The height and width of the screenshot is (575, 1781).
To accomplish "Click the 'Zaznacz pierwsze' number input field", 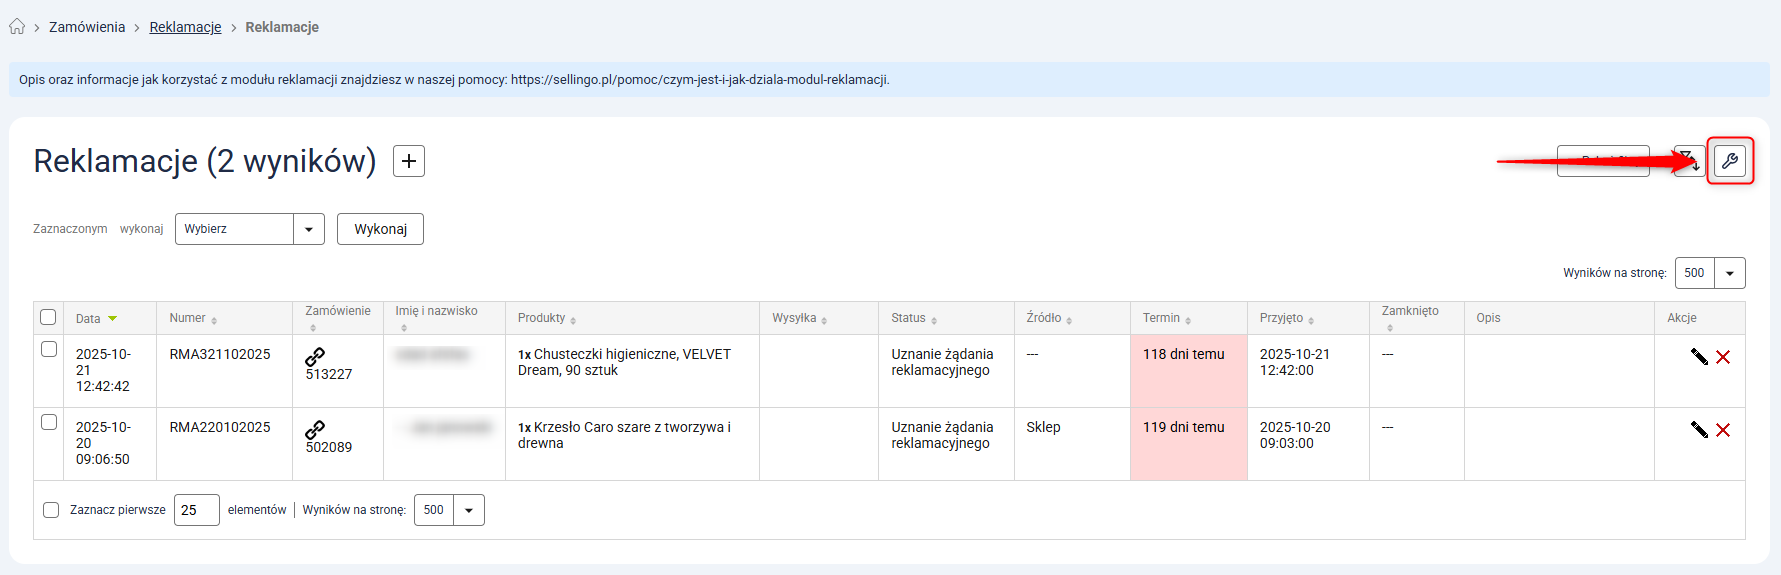I will (x=196, y=510).
